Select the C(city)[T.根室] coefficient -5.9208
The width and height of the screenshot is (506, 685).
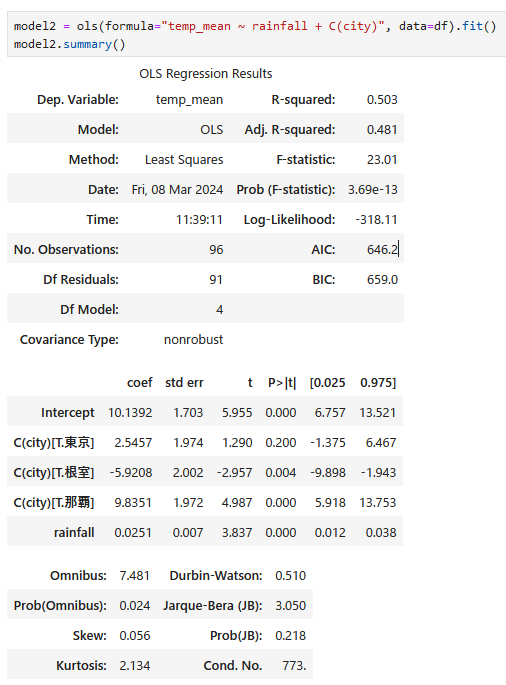tap(131, 473)
